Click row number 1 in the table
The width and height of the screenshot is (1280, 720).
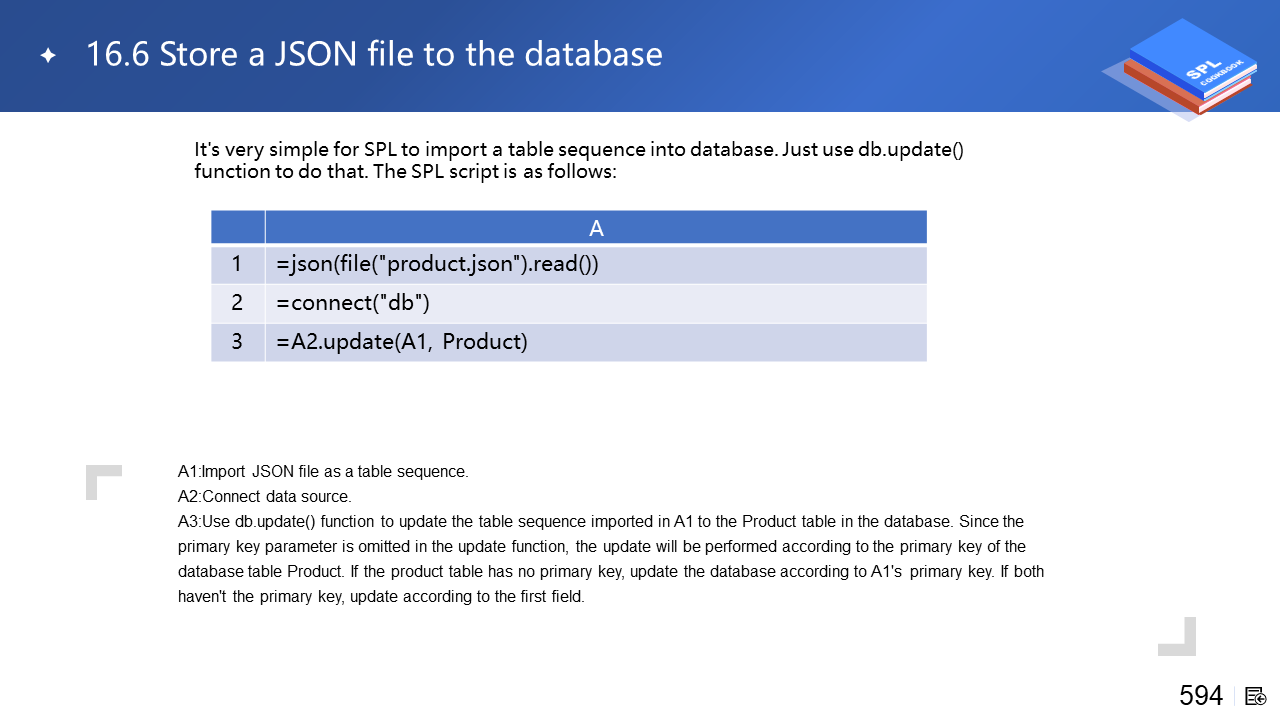(x=237, y=265)
